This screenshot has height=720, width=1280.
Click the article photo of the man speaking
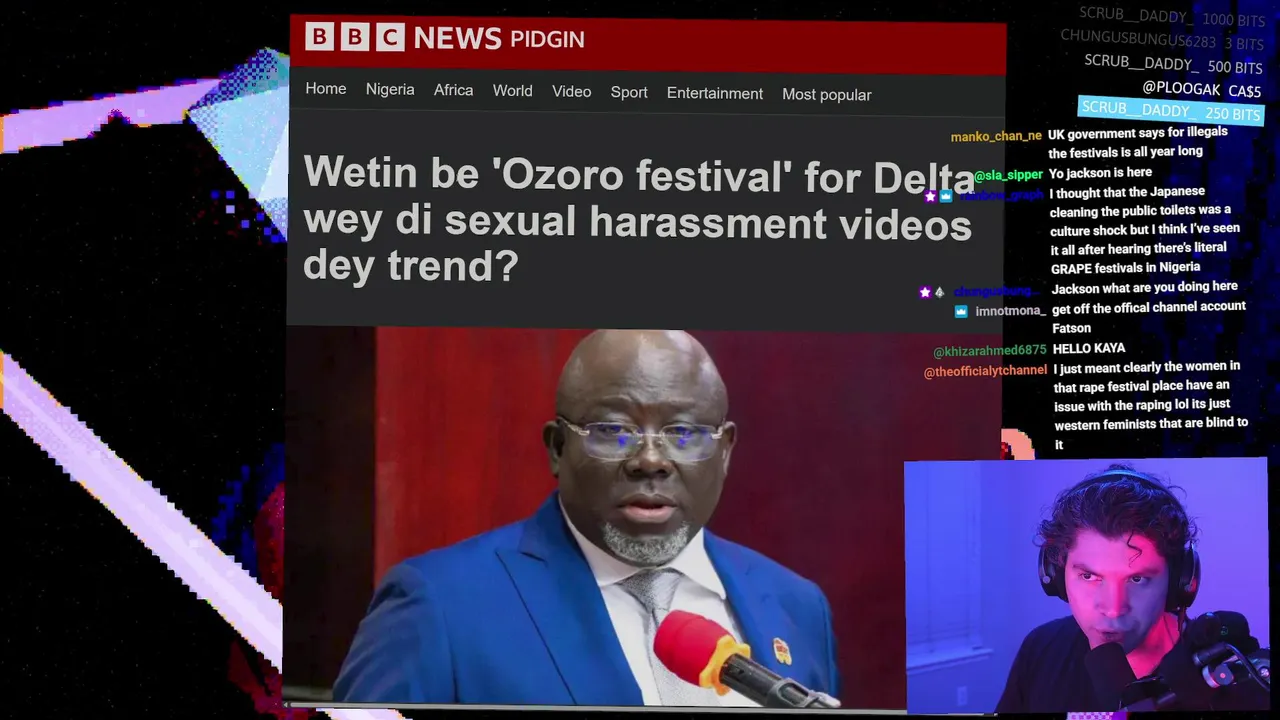tap(643, 516)
